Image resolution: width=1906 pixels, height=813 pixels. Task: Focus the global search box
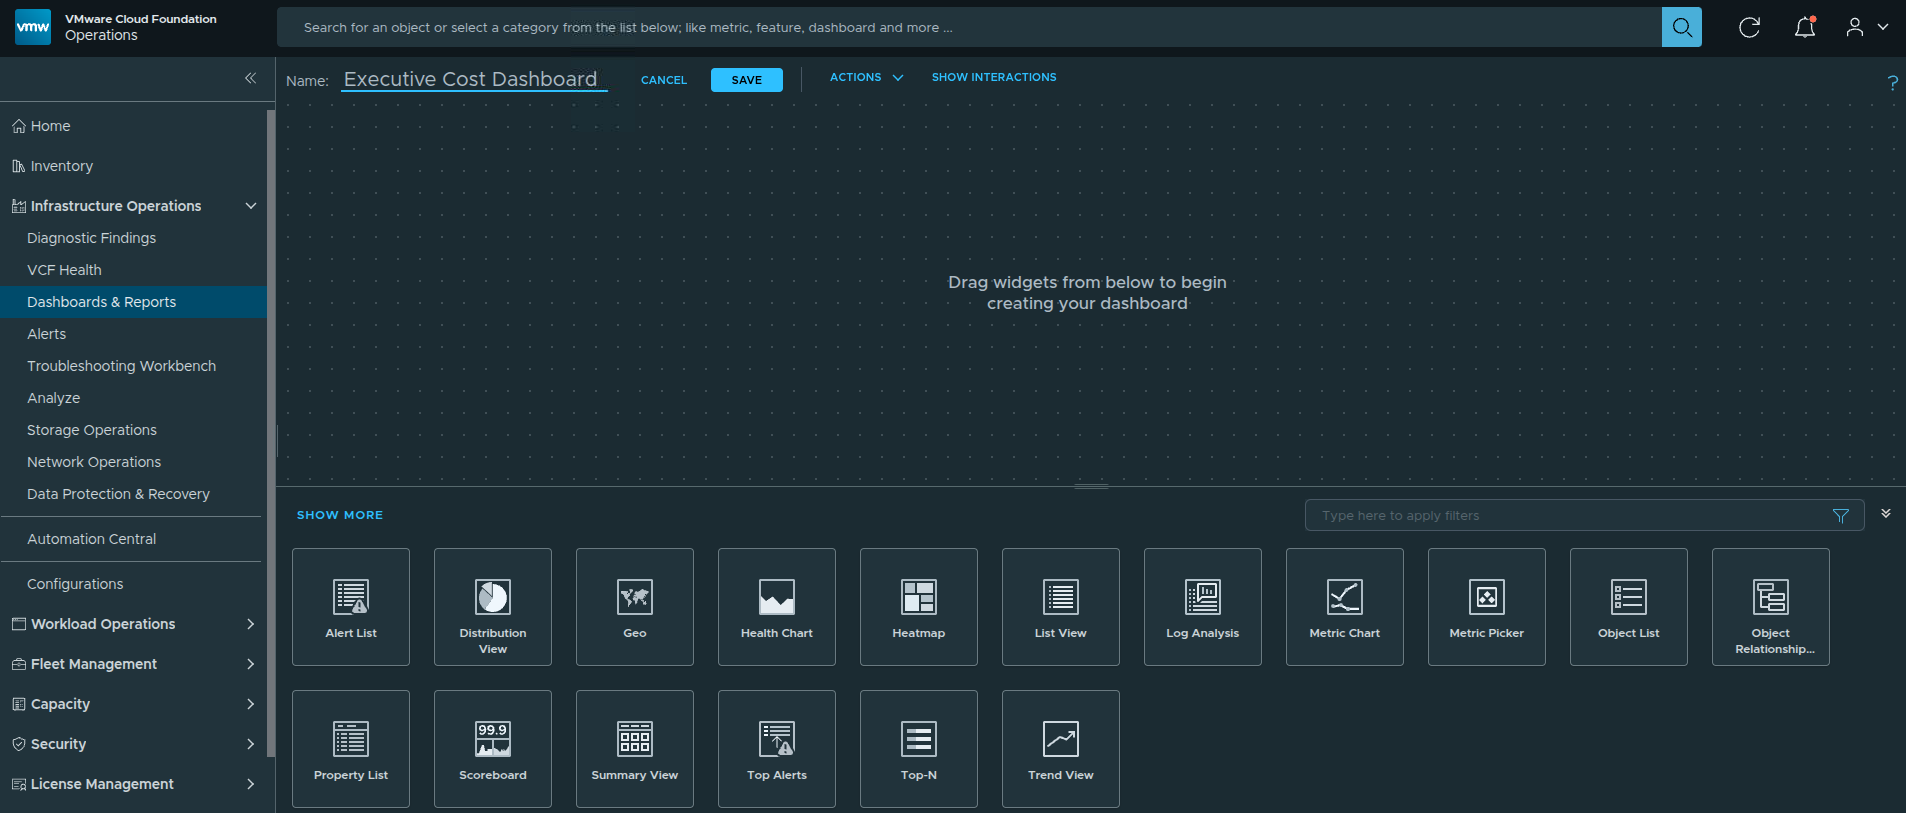969,27
